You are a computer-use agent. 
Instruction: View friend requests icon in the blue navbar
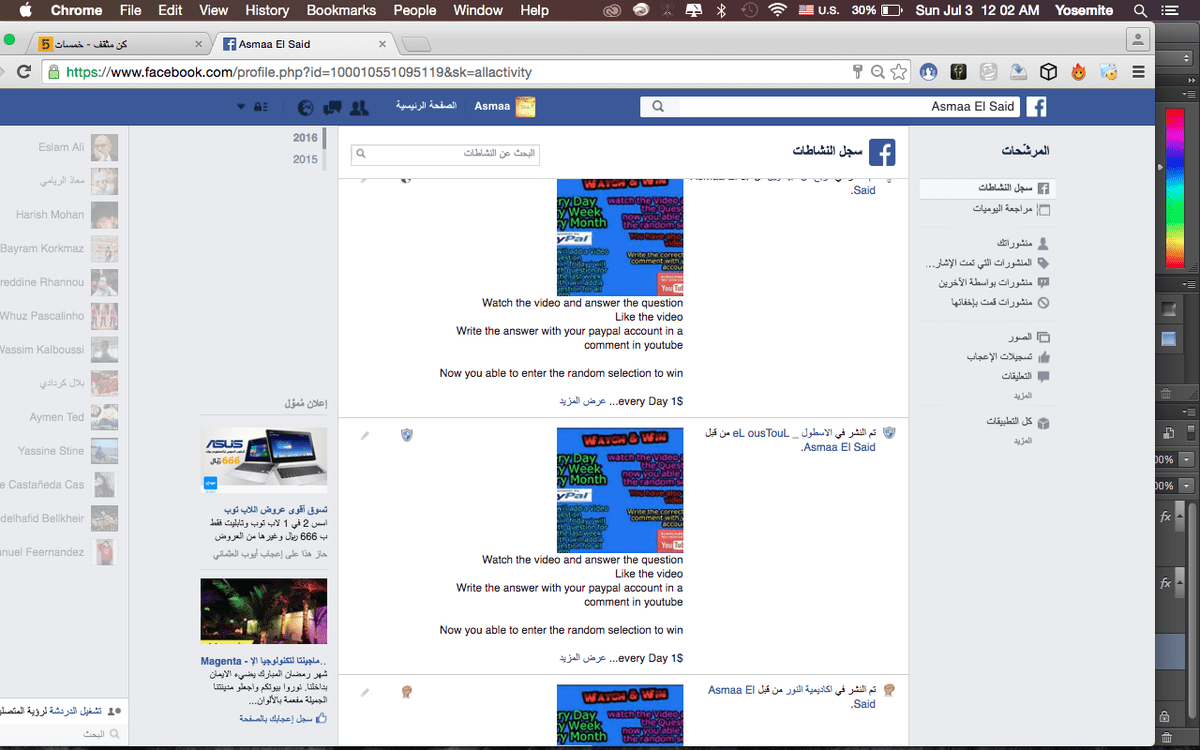(x=356, y=107)
